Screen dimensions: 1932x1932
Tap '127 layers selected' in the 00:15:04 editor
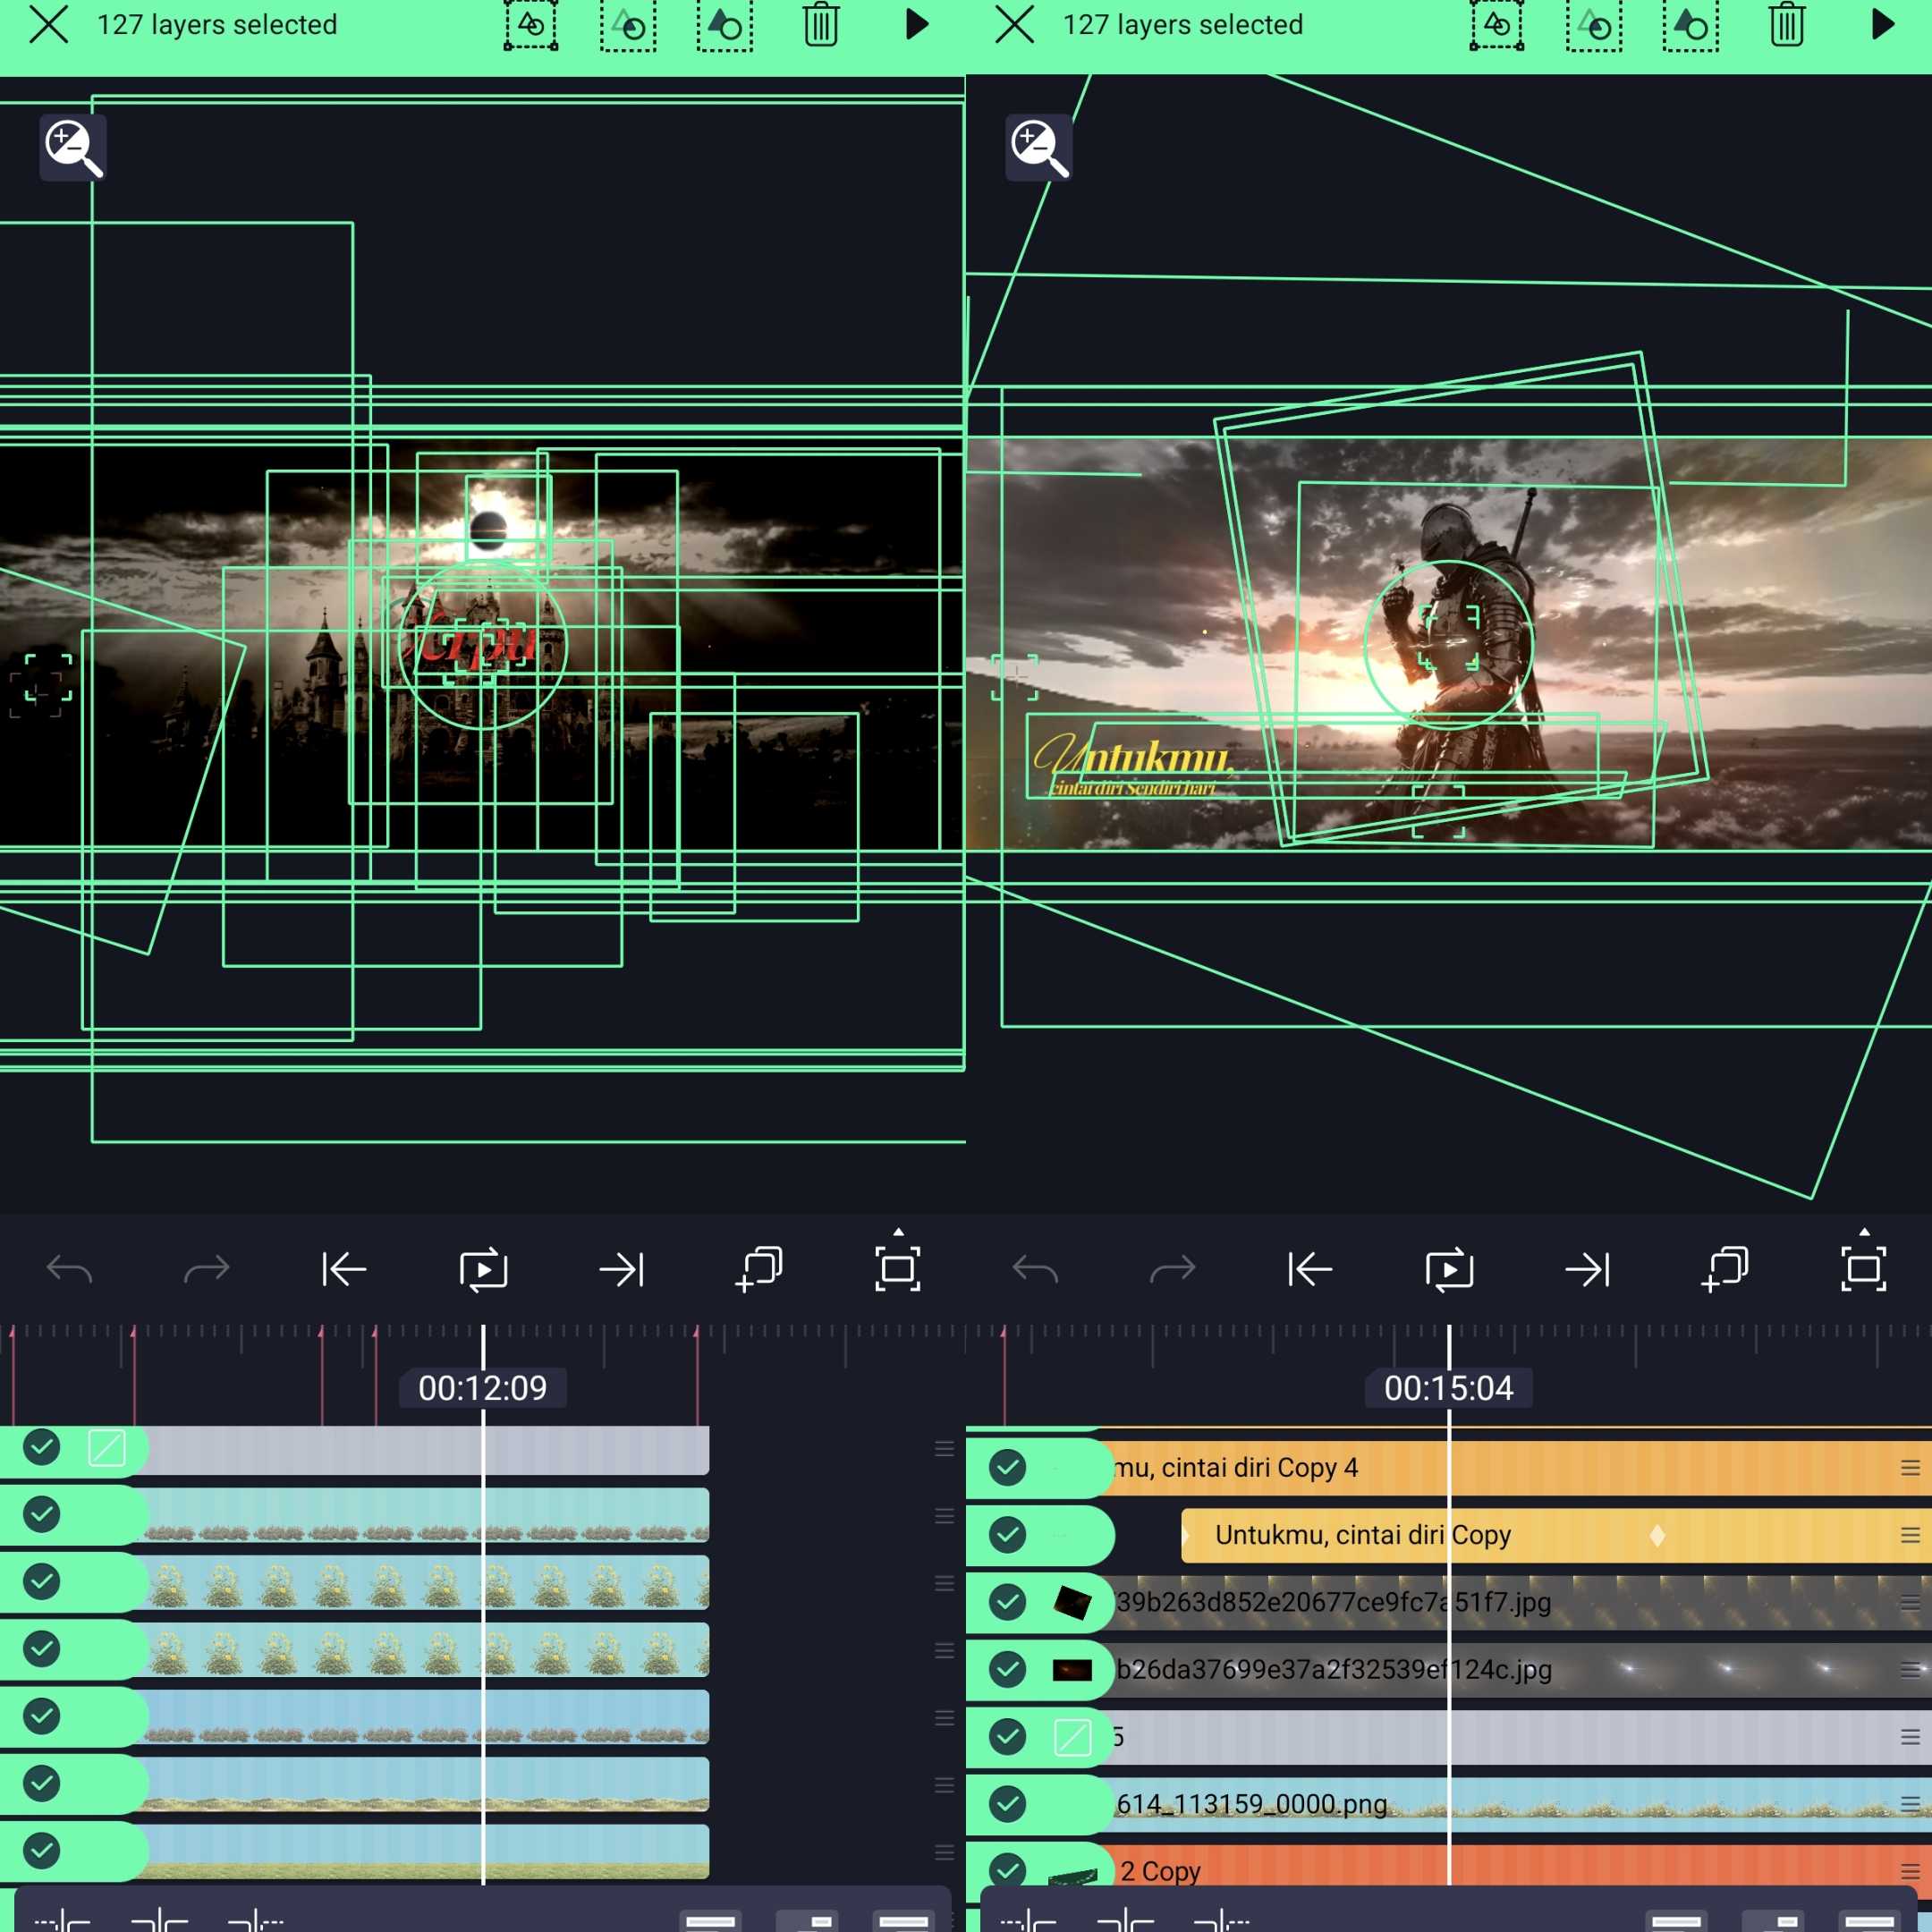[1183, 24]
